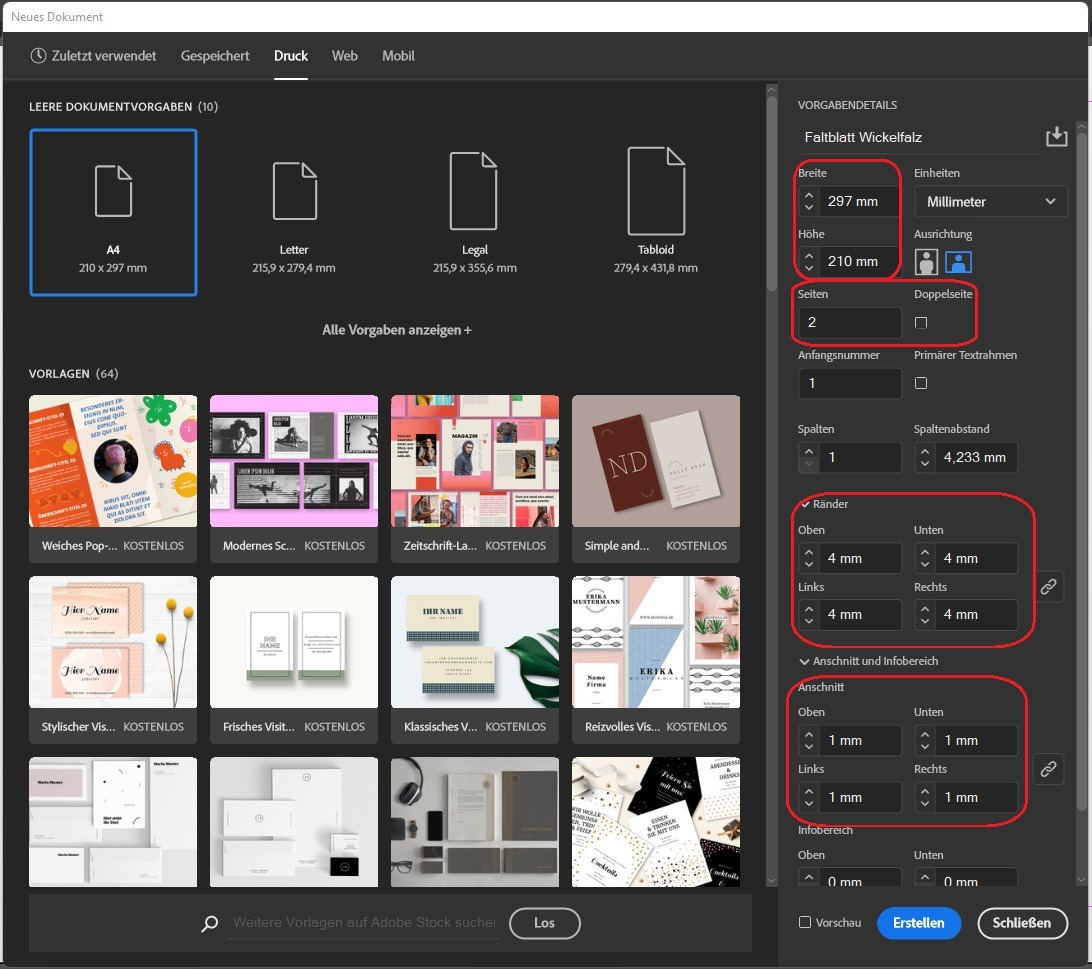This screenshot has width=1092, height=969.
Task: Click the search magnifier icon for Adobe Stock
Action: point(210,923)
